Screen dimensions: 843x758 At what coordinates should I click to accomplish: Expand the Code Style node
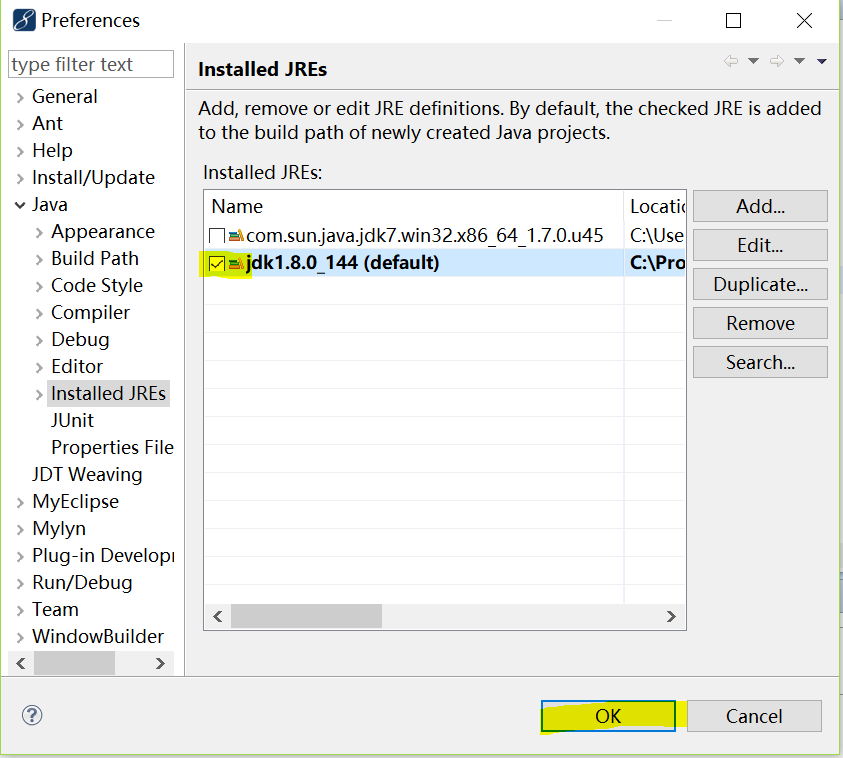pos(39,286)
